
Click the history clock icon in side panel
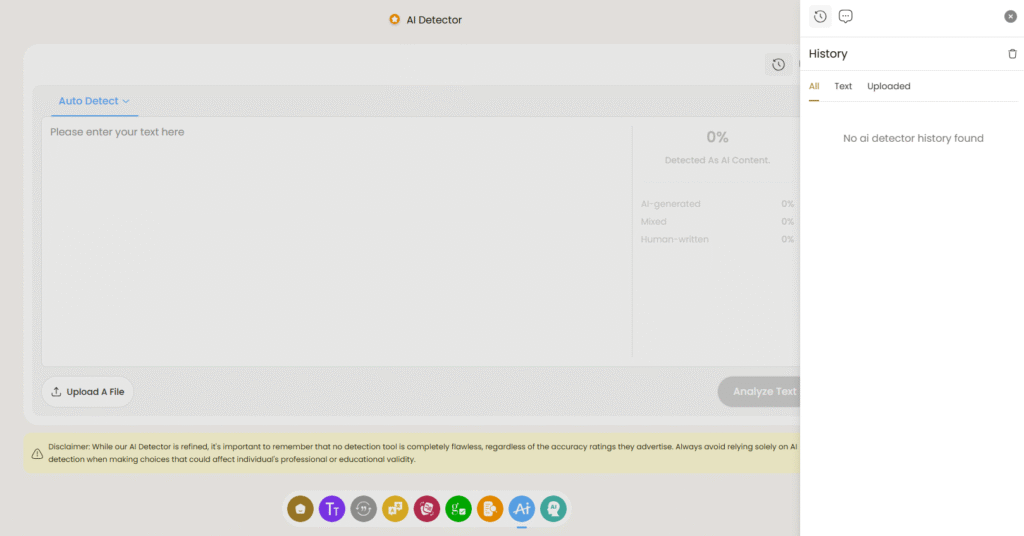coord(820,16)
